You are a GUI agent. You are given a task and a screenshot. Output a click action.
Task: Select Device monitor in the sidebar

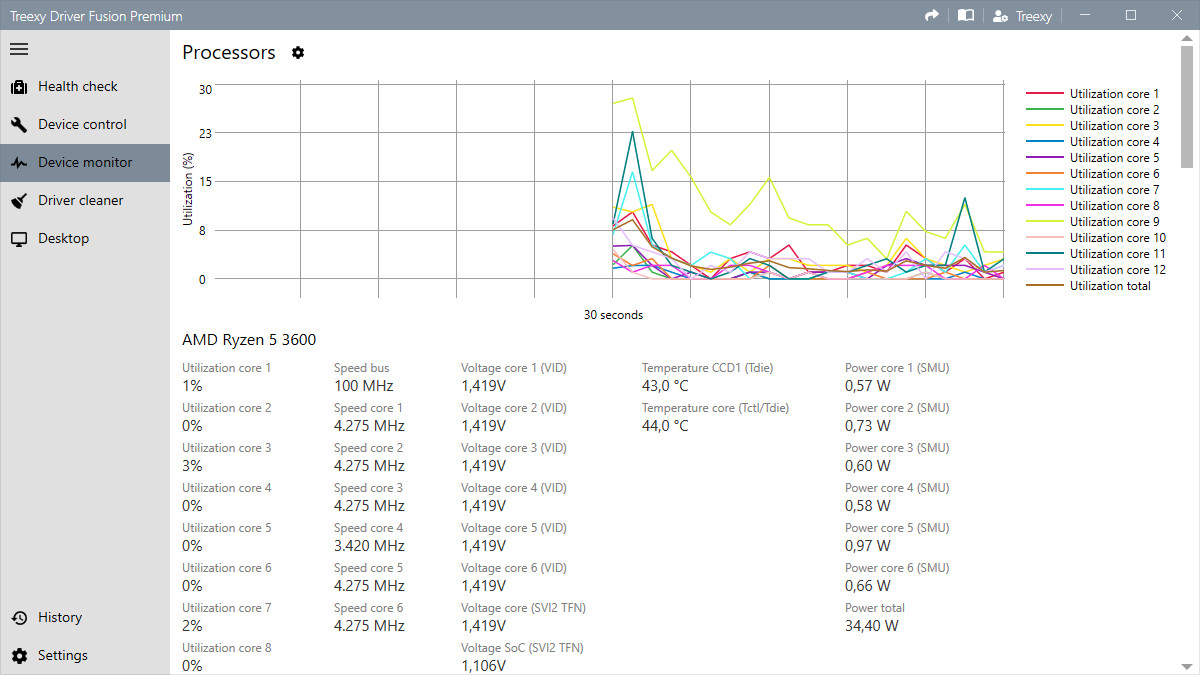tap(85, 163)
